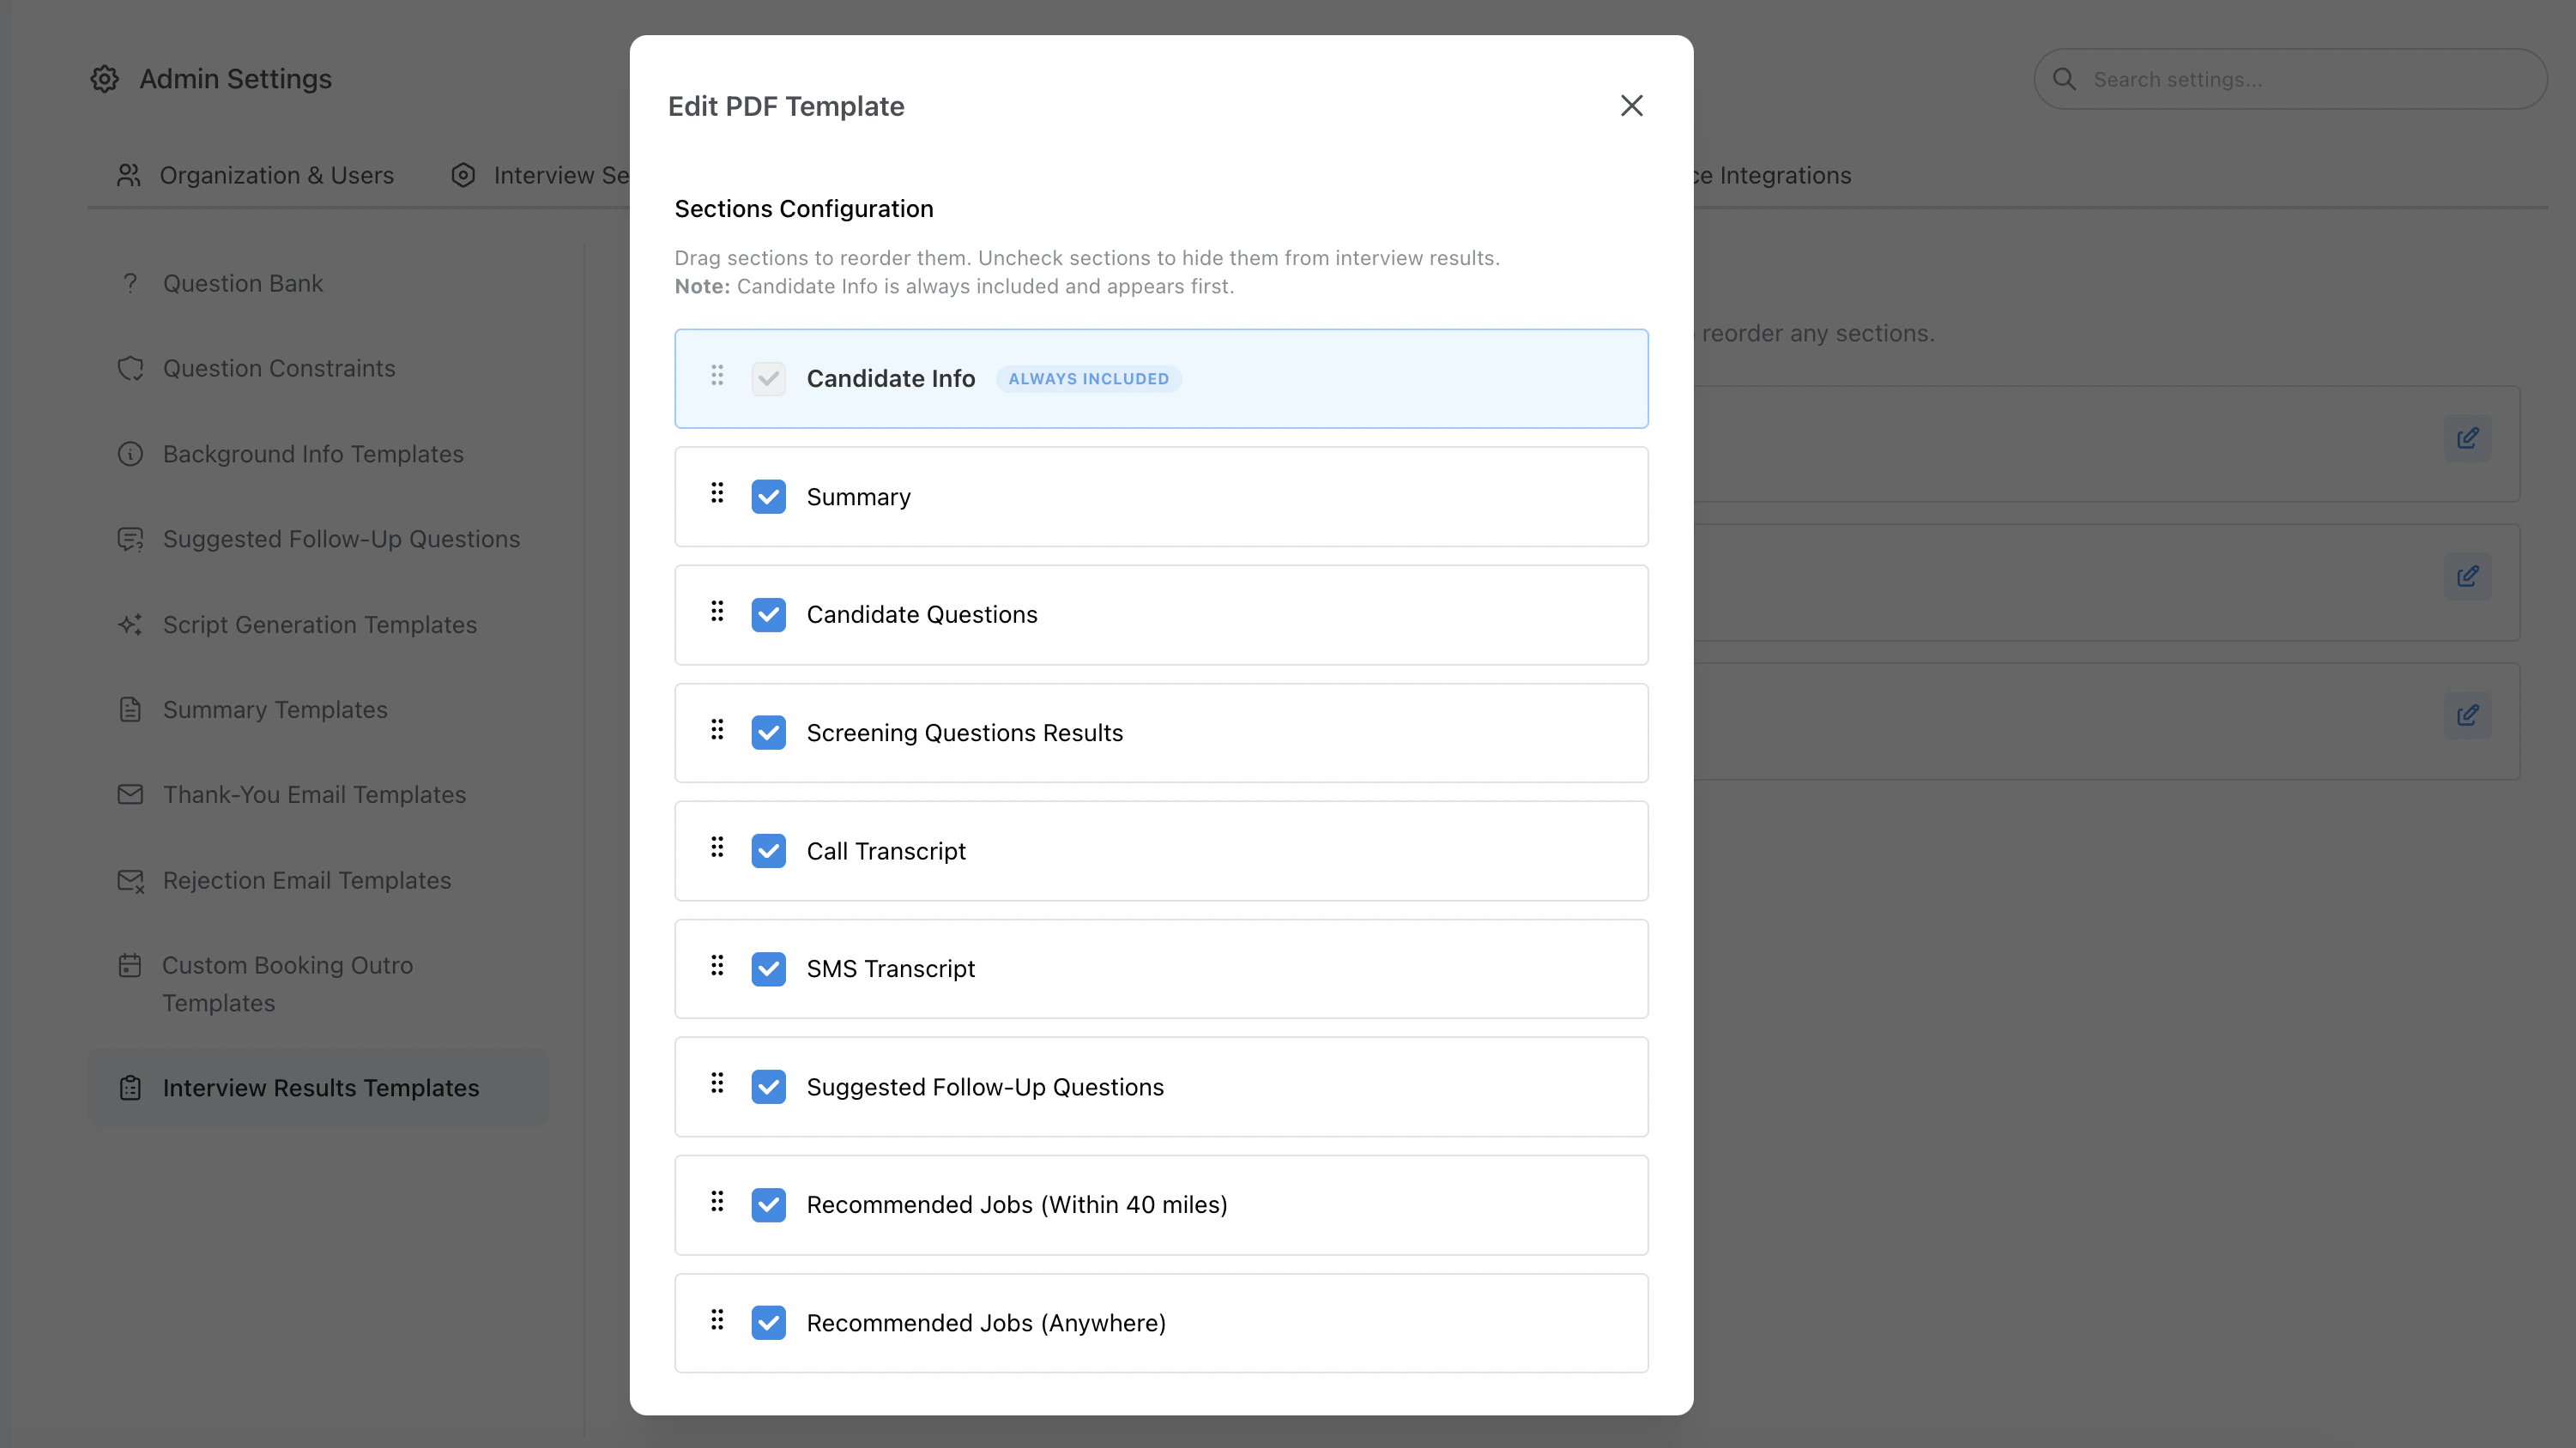The image size is (2576, 1448).
Task: Click the first edit template pencil icon
Action: [x=2467, y=438]
